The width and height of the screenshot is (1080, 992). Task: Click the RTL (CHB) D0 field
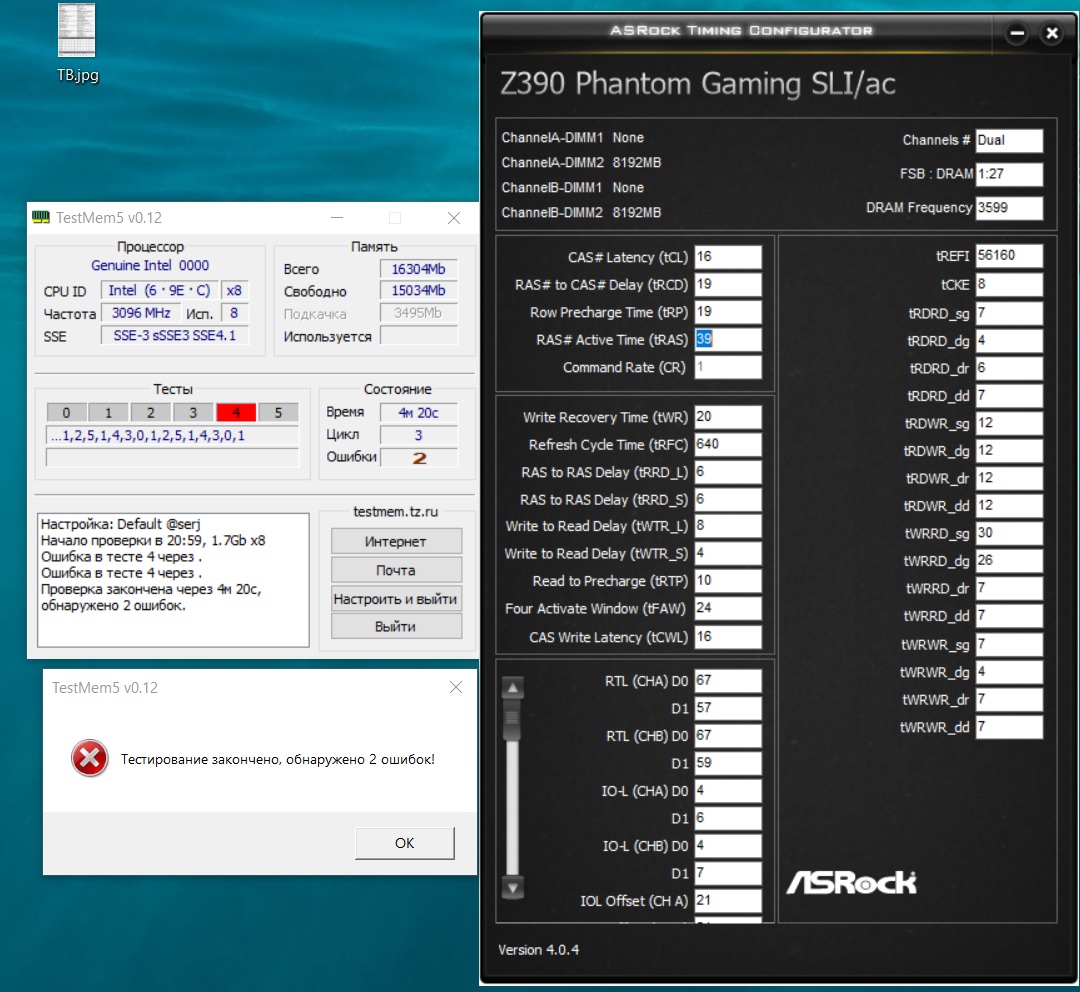(728, 736)
